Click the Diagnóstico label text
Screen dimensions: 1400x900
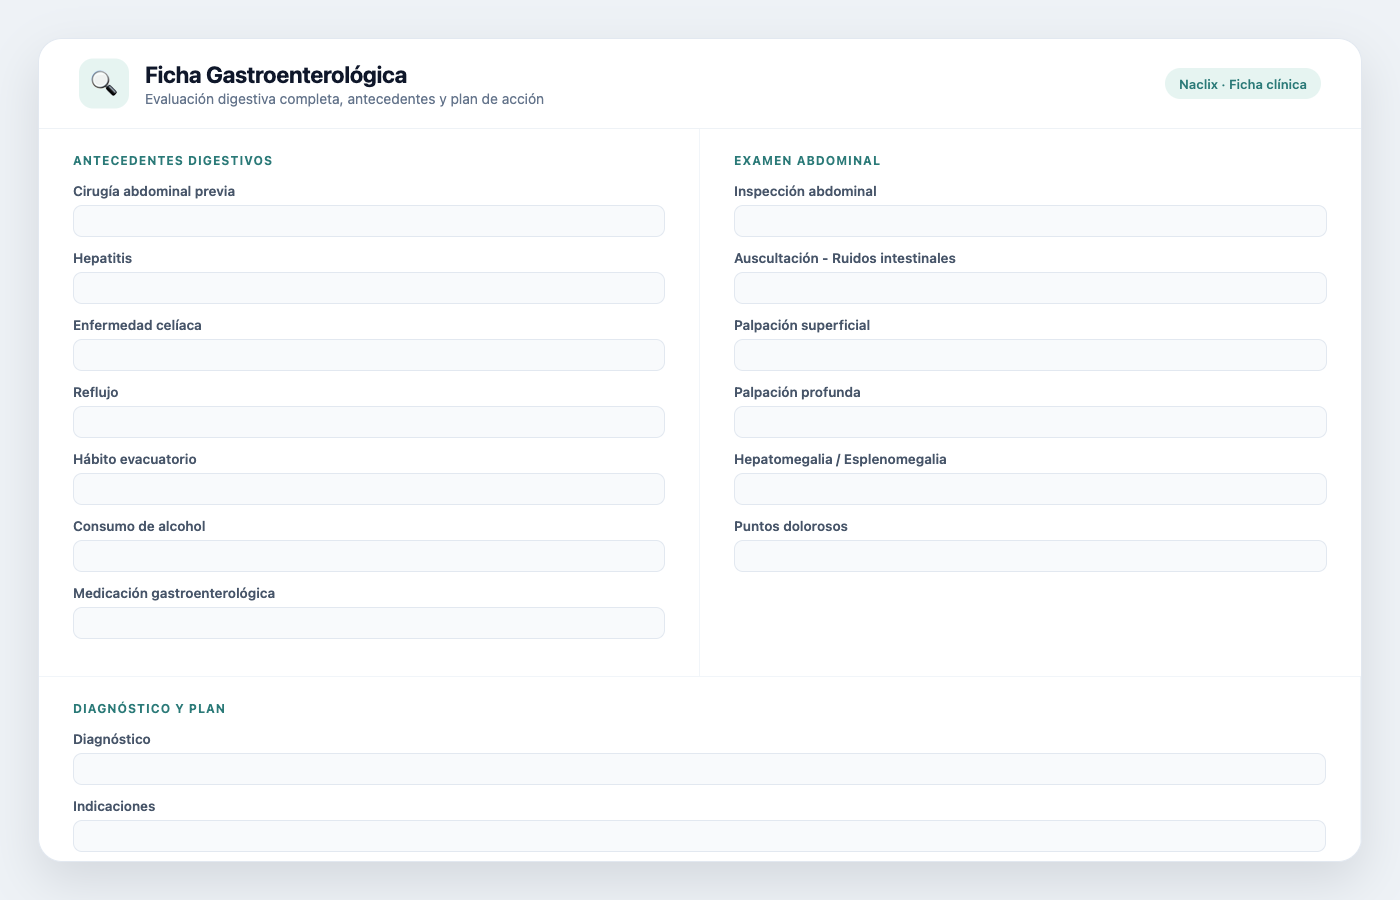pyautogui.click(x=112, y=739)
